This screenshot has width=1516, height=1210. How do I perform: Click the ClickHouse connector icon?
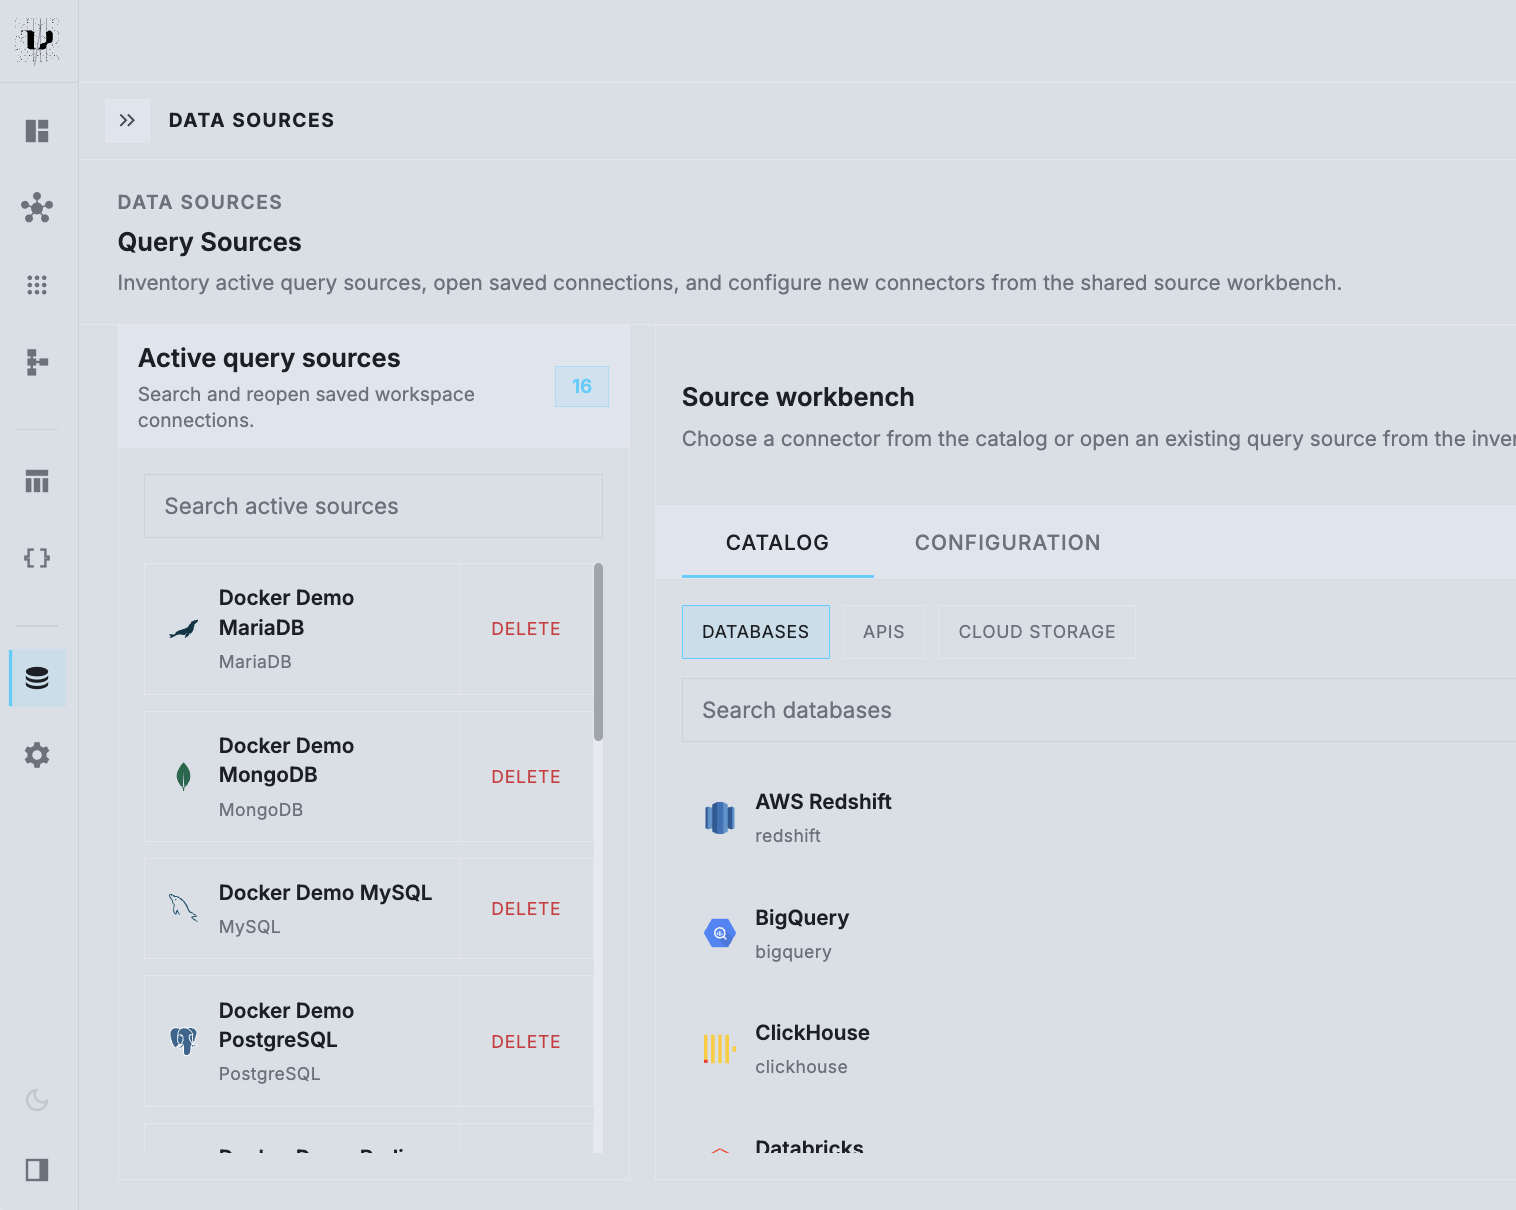(x=719, y=1048)
